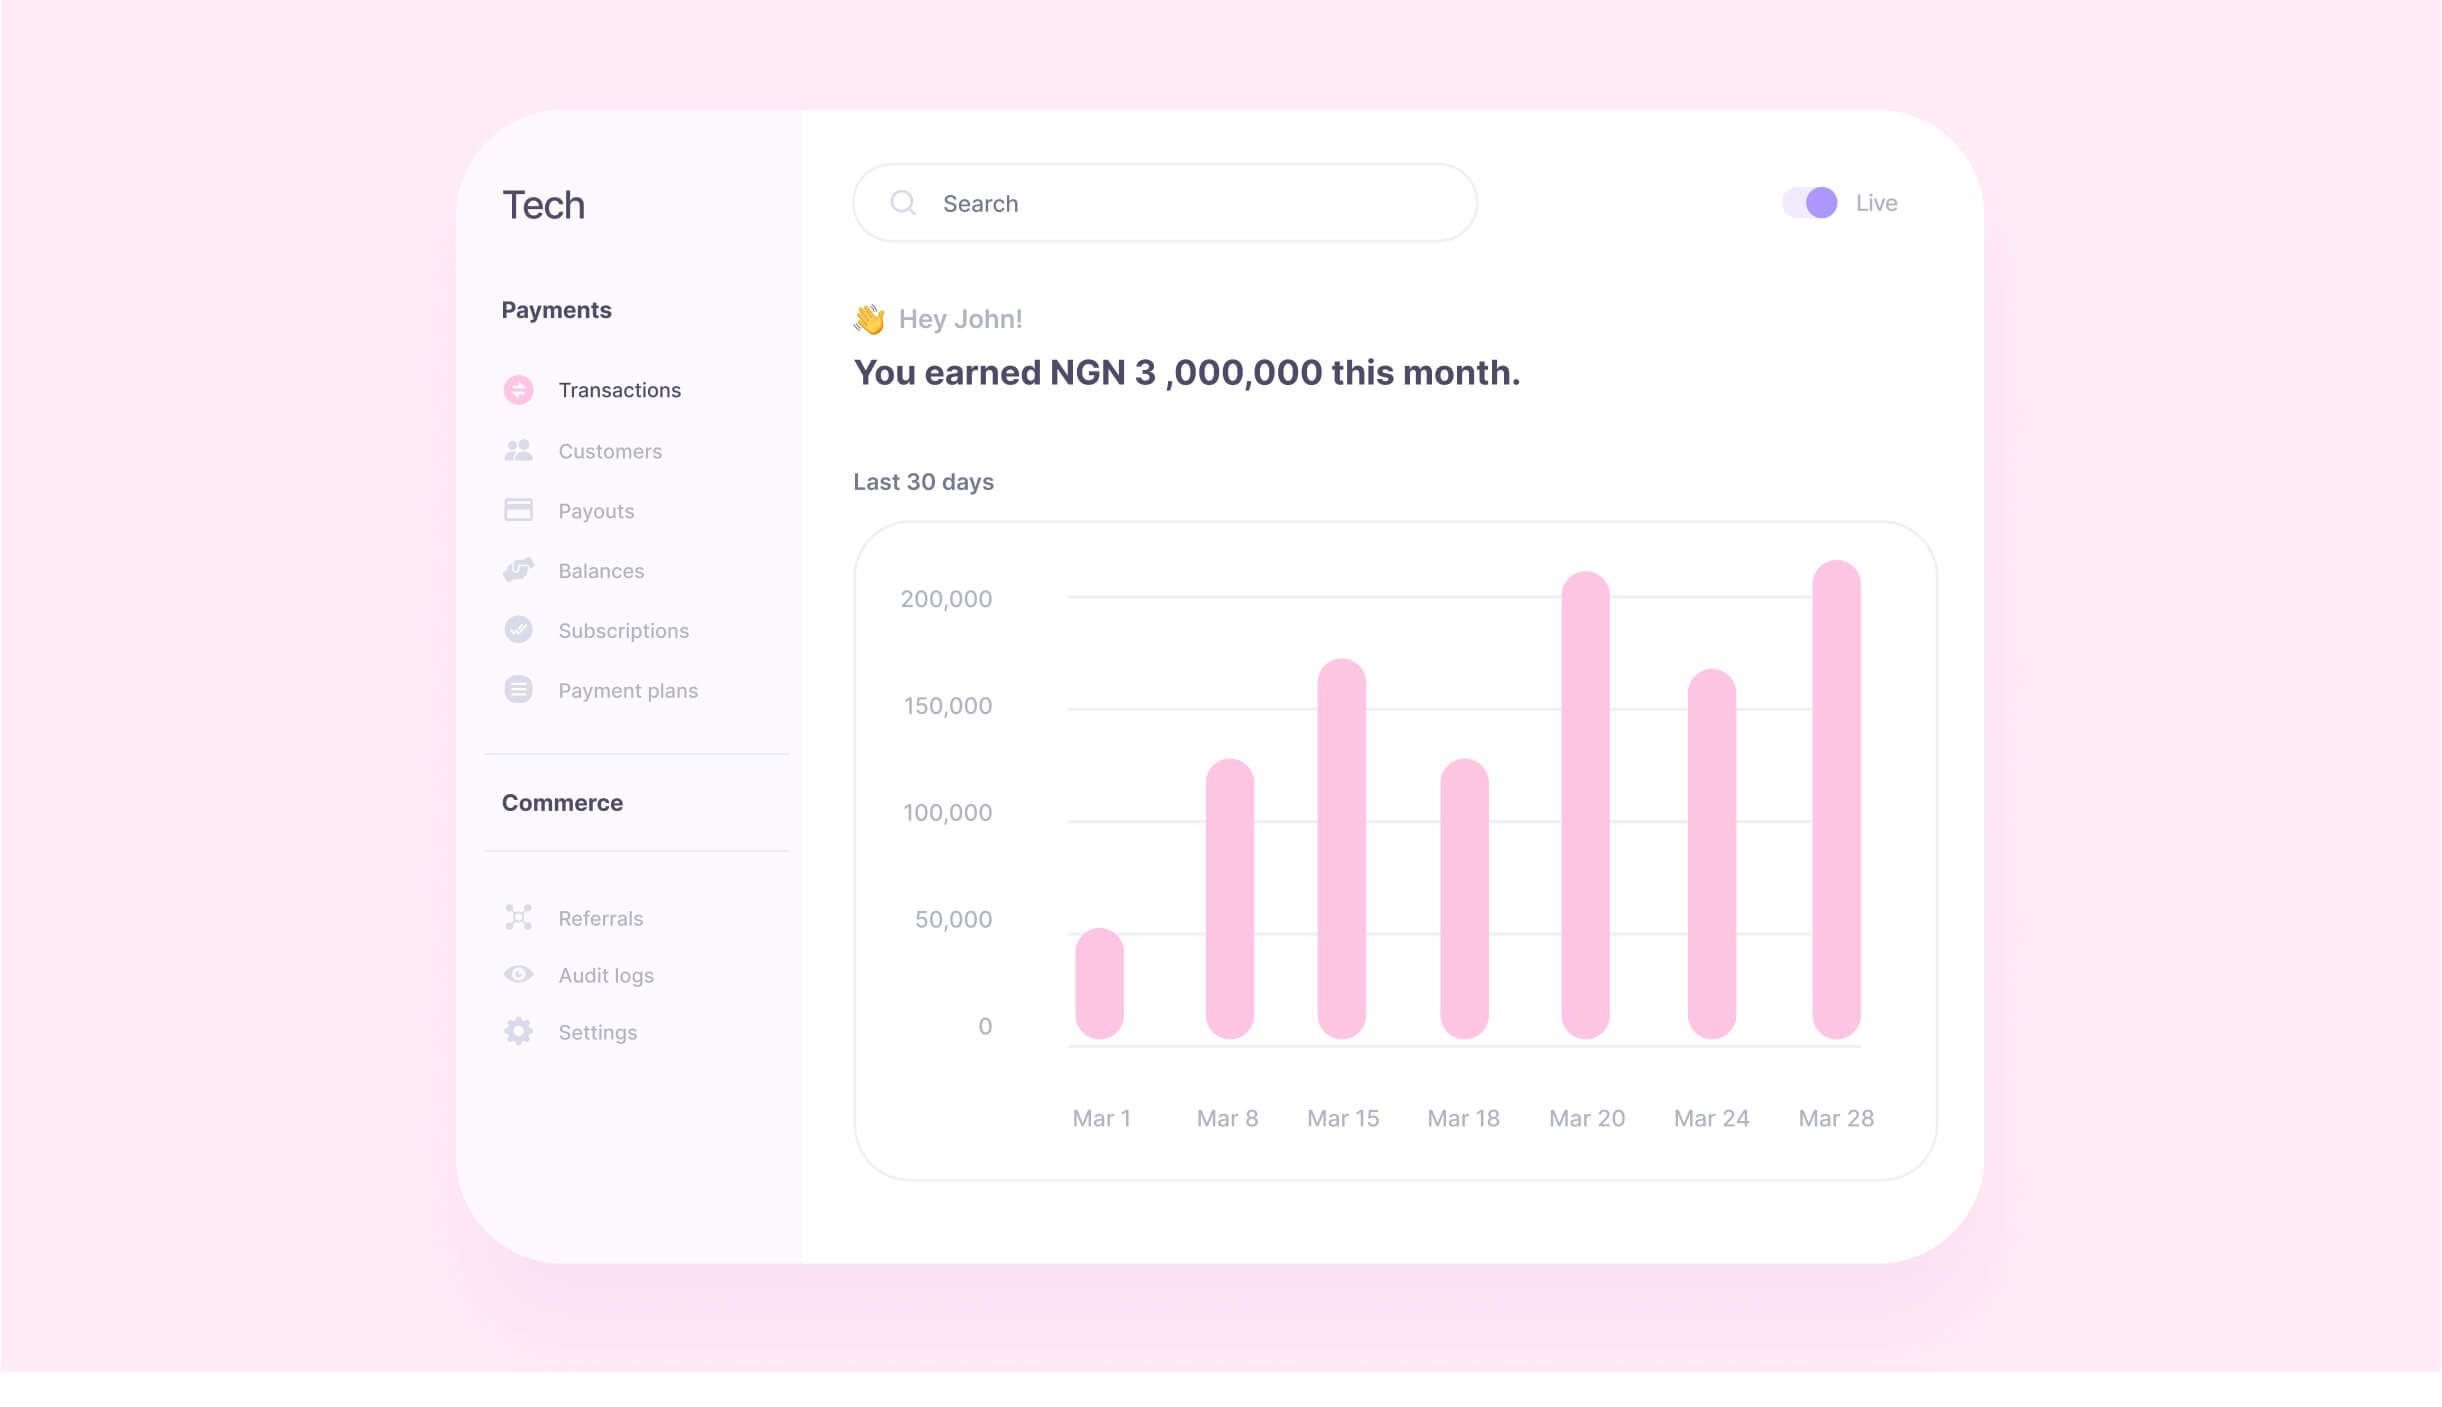Select the Transactions icon in the sidebar
Screen dimensions: 2442x1407
518,390
